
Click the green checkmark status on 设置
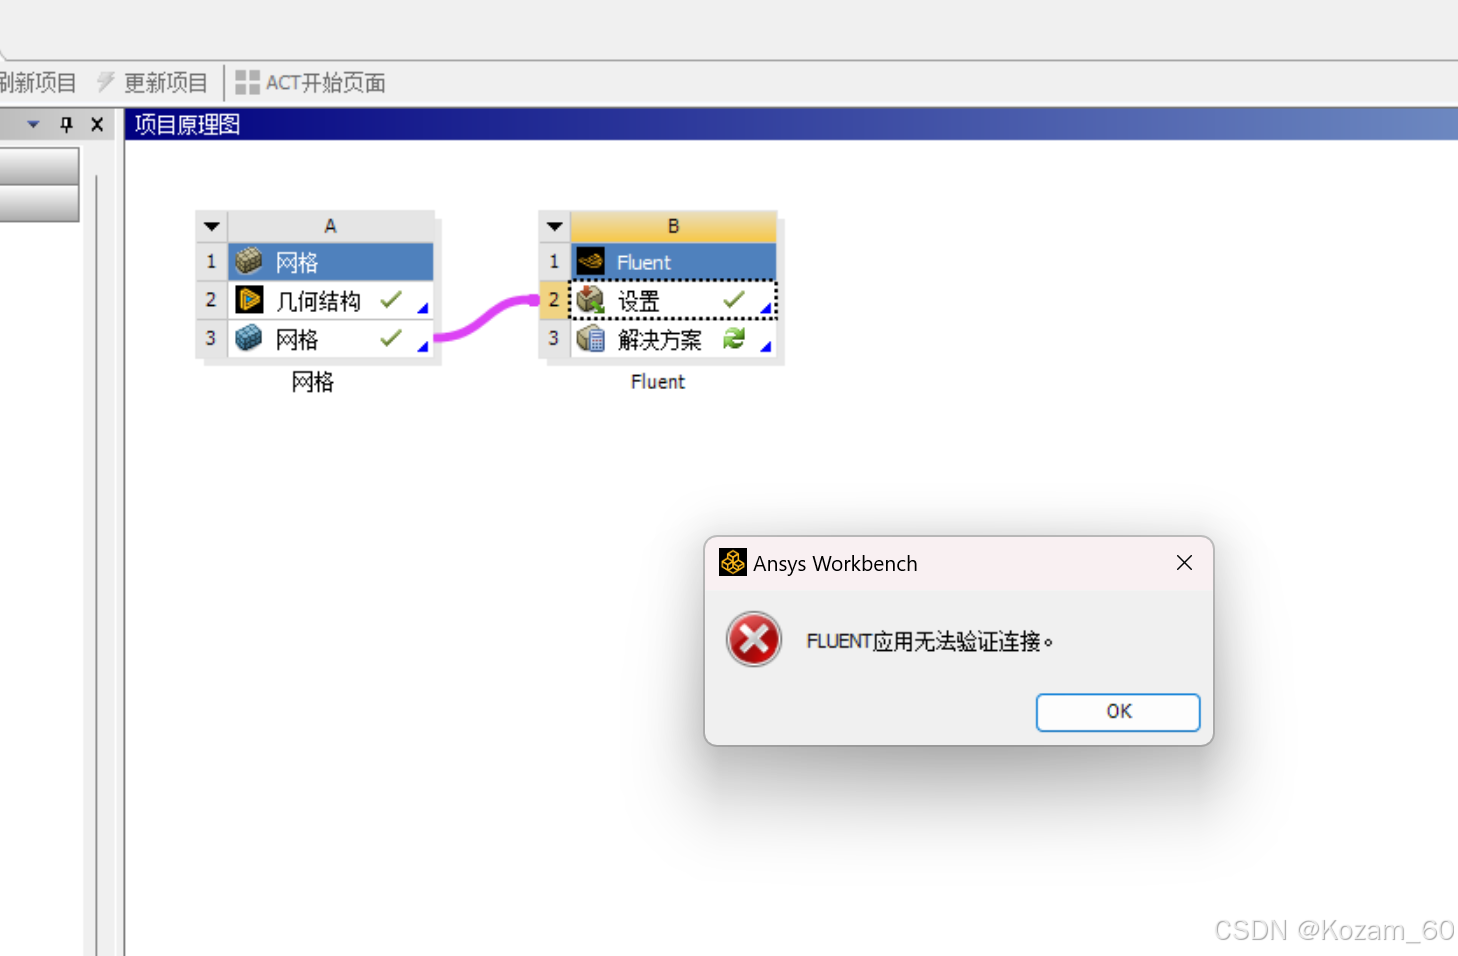[734, 300]
